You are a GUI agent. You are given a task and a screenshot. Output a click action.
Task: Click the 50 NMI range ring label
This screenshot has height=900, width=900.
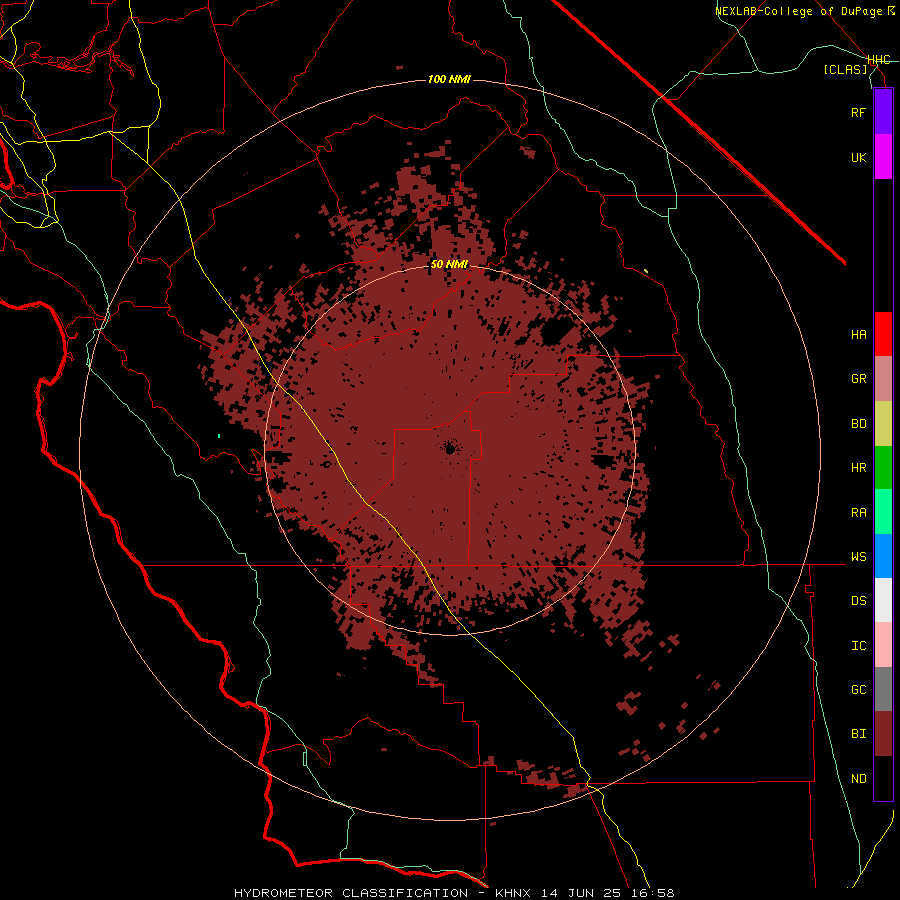449,264
